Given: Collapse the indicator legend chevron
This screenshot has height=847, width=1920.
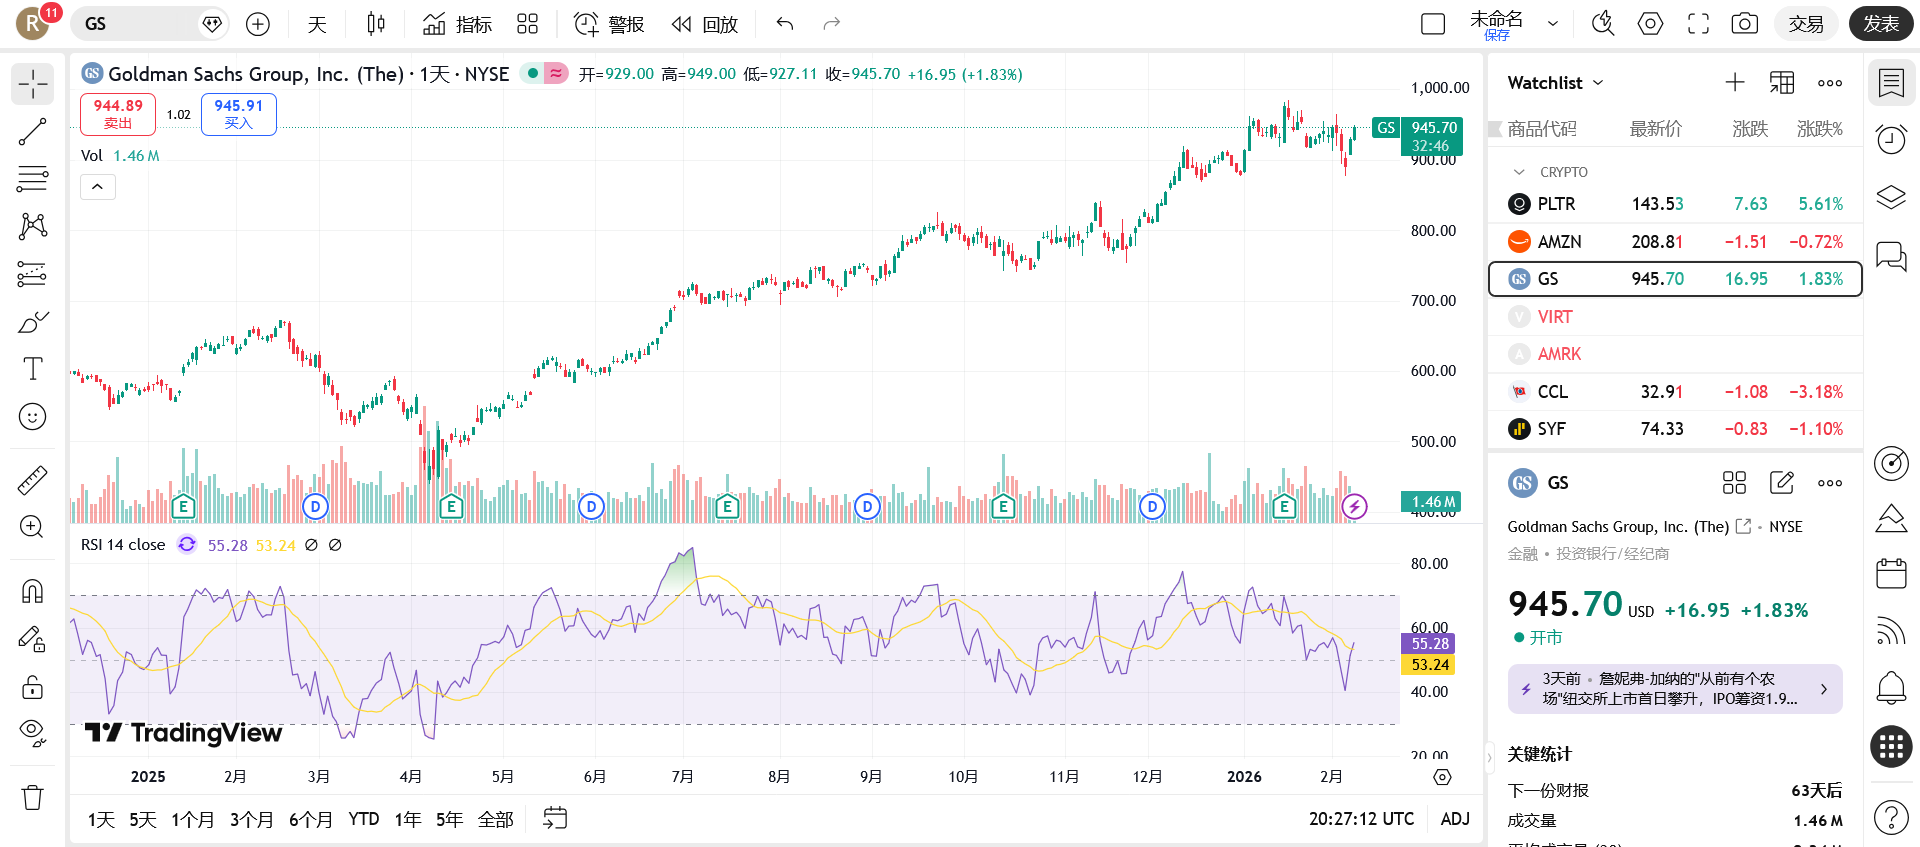Looking at the screenshot, I should pyautogui.click(x=98, y=187).
